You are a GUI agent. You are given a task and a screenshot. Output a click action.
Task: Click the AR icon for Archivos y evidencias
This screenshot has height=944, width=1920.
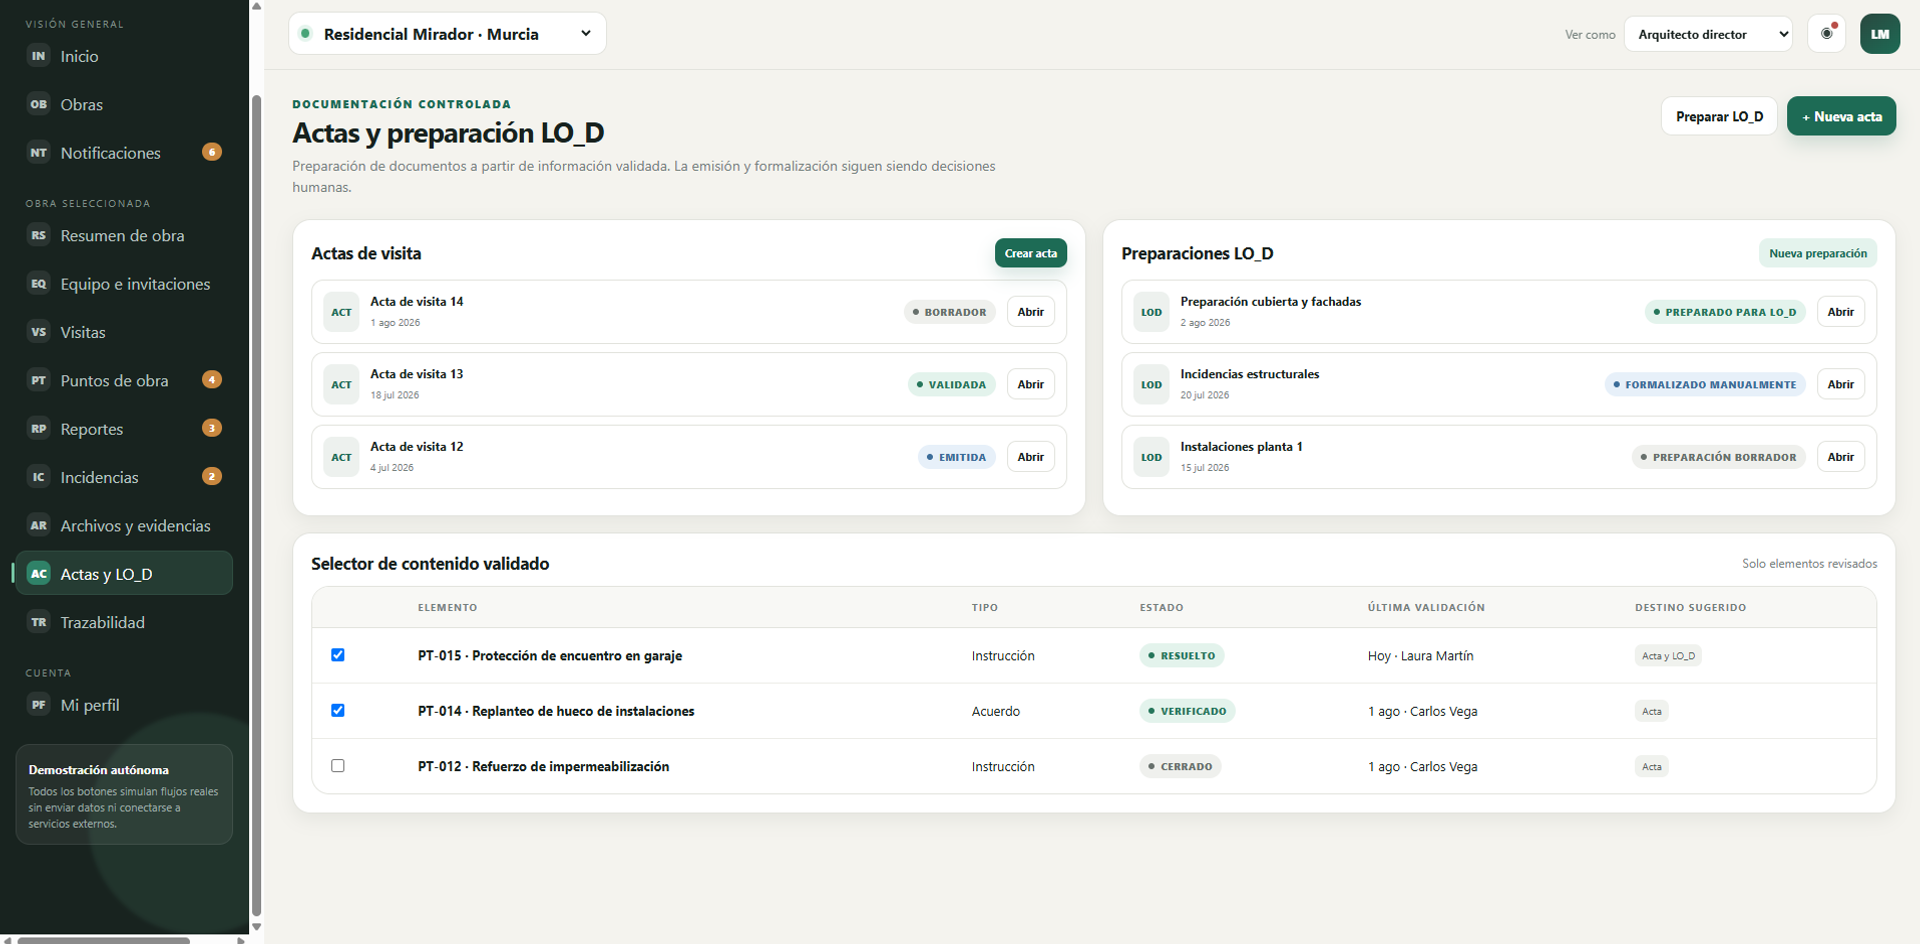tap(38, 525)
